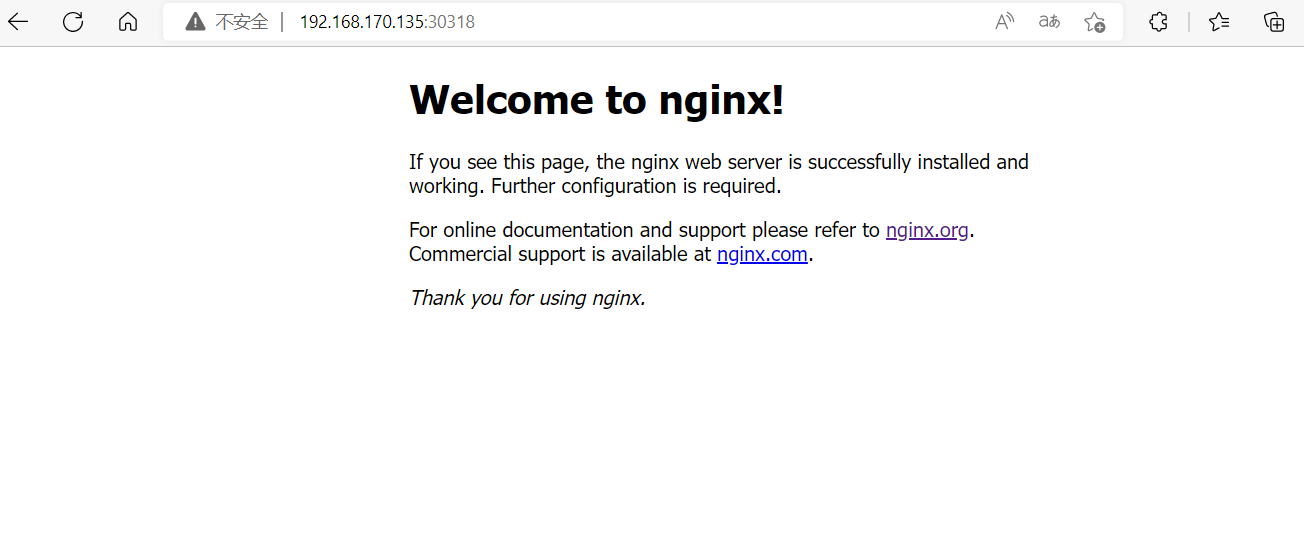Open the Favorites list icon
Screen dimensions: 1304x542
point(1219,22)
